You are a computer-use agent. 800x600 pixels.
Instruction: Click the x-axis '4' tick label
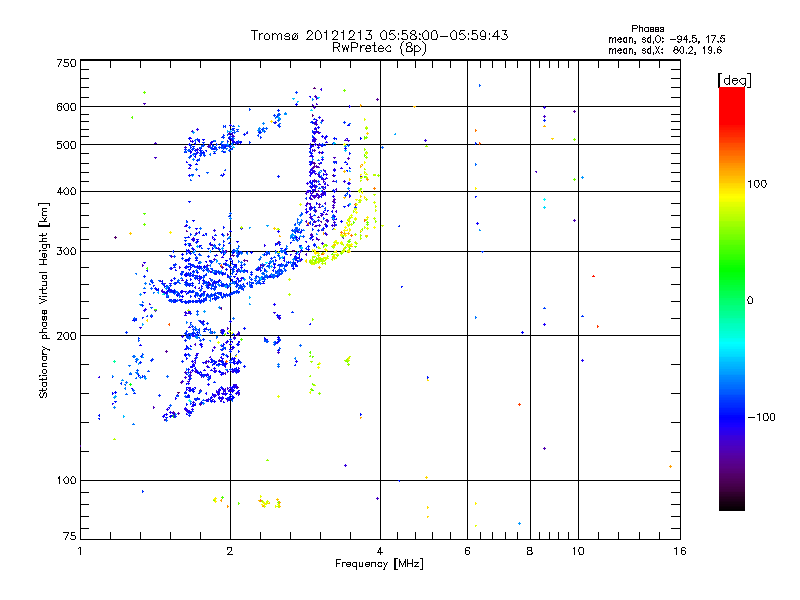pos(380,551)
